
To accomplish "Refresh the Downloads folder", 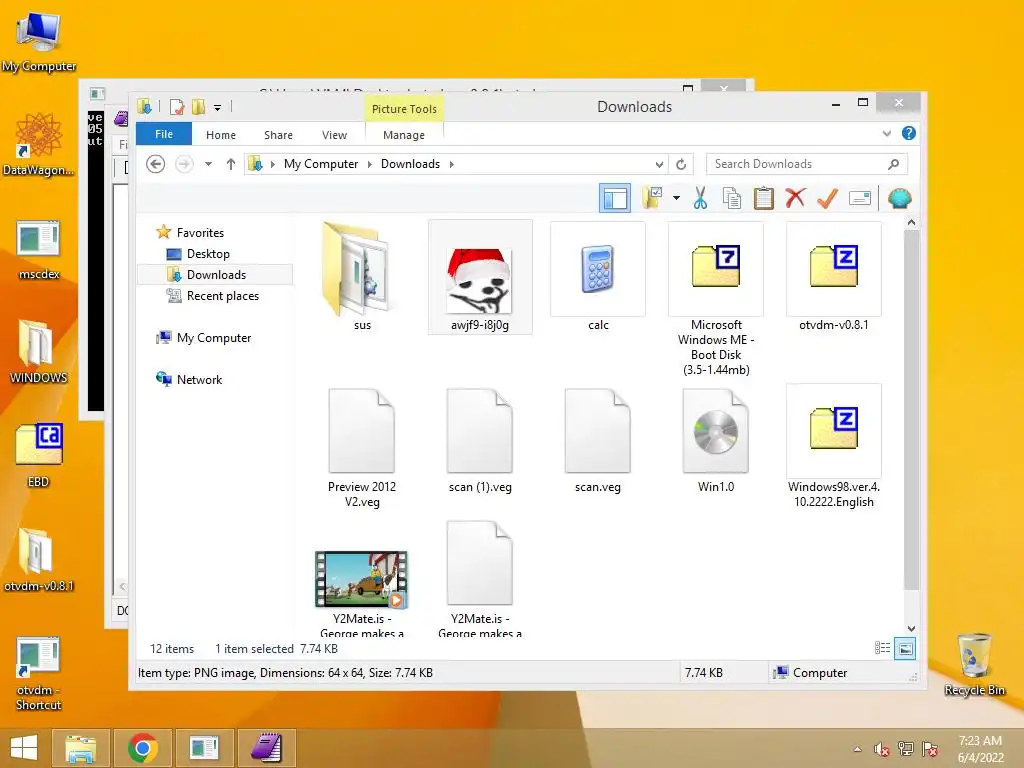I will coord(681,165).
